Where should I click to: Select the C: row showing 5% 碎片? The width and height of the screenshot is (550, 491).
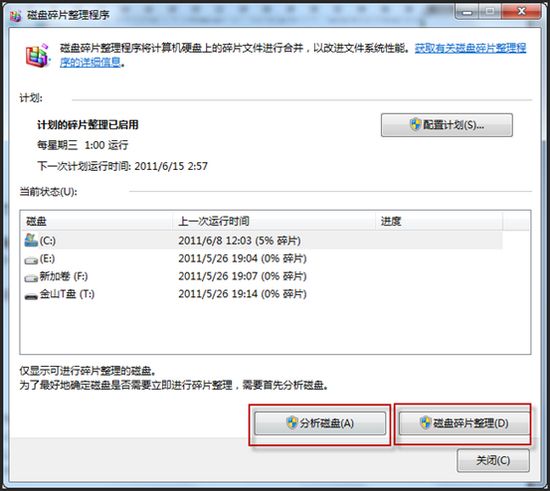262,240
